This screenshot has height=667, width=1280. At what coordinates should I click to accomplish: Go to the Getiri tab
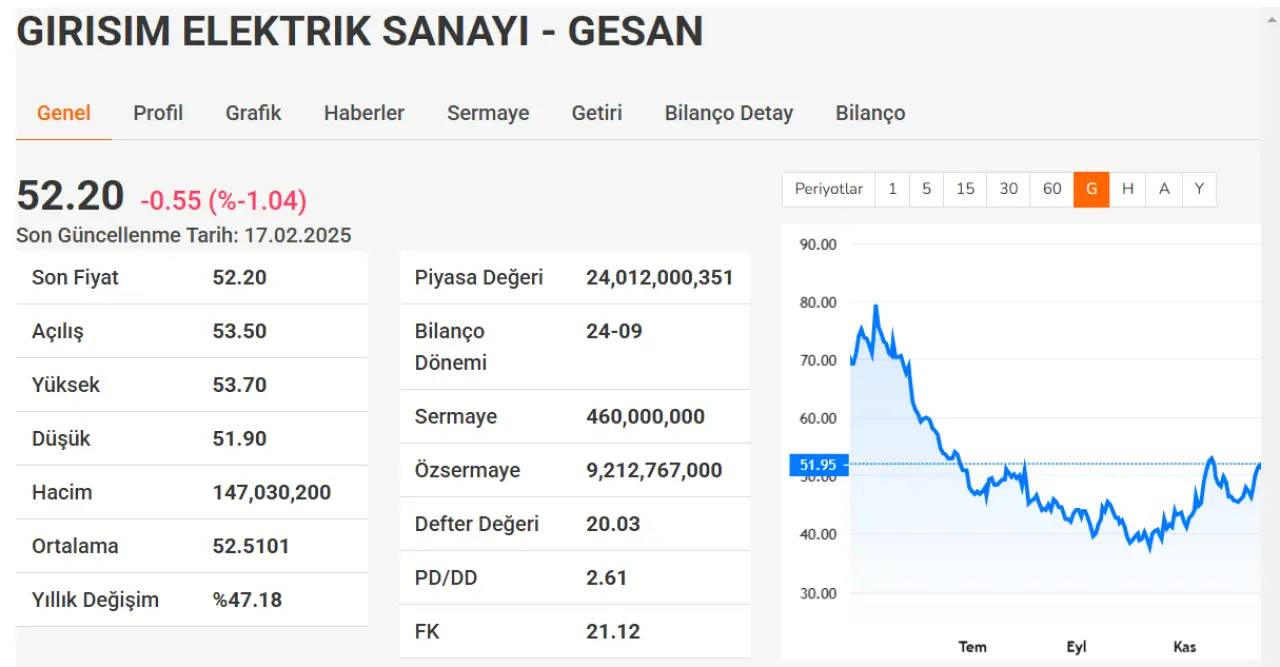click(597, 113)
